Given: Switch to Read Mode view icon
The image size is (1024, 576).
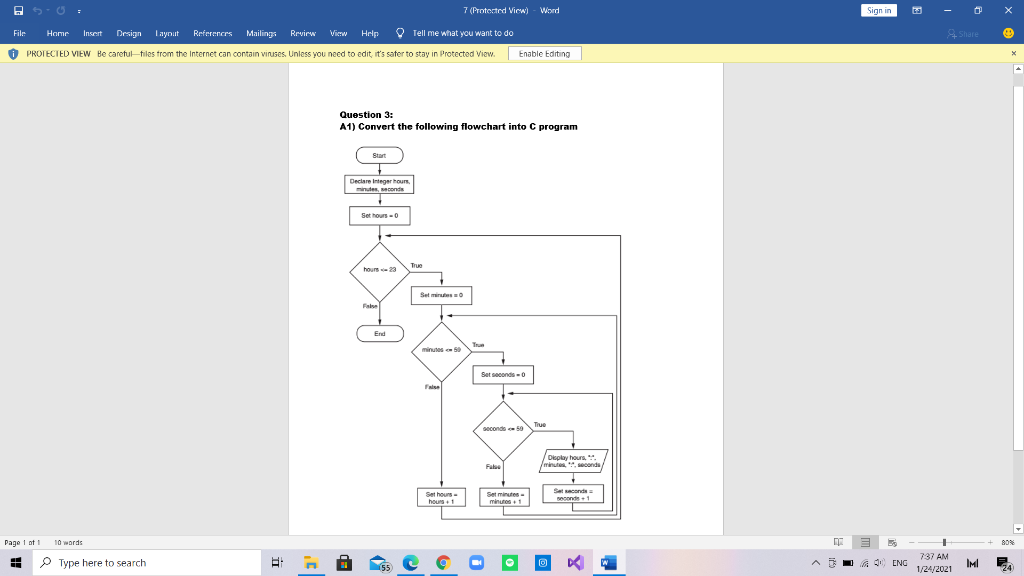Looking at the screenshot, I should (x=839, y=542).
